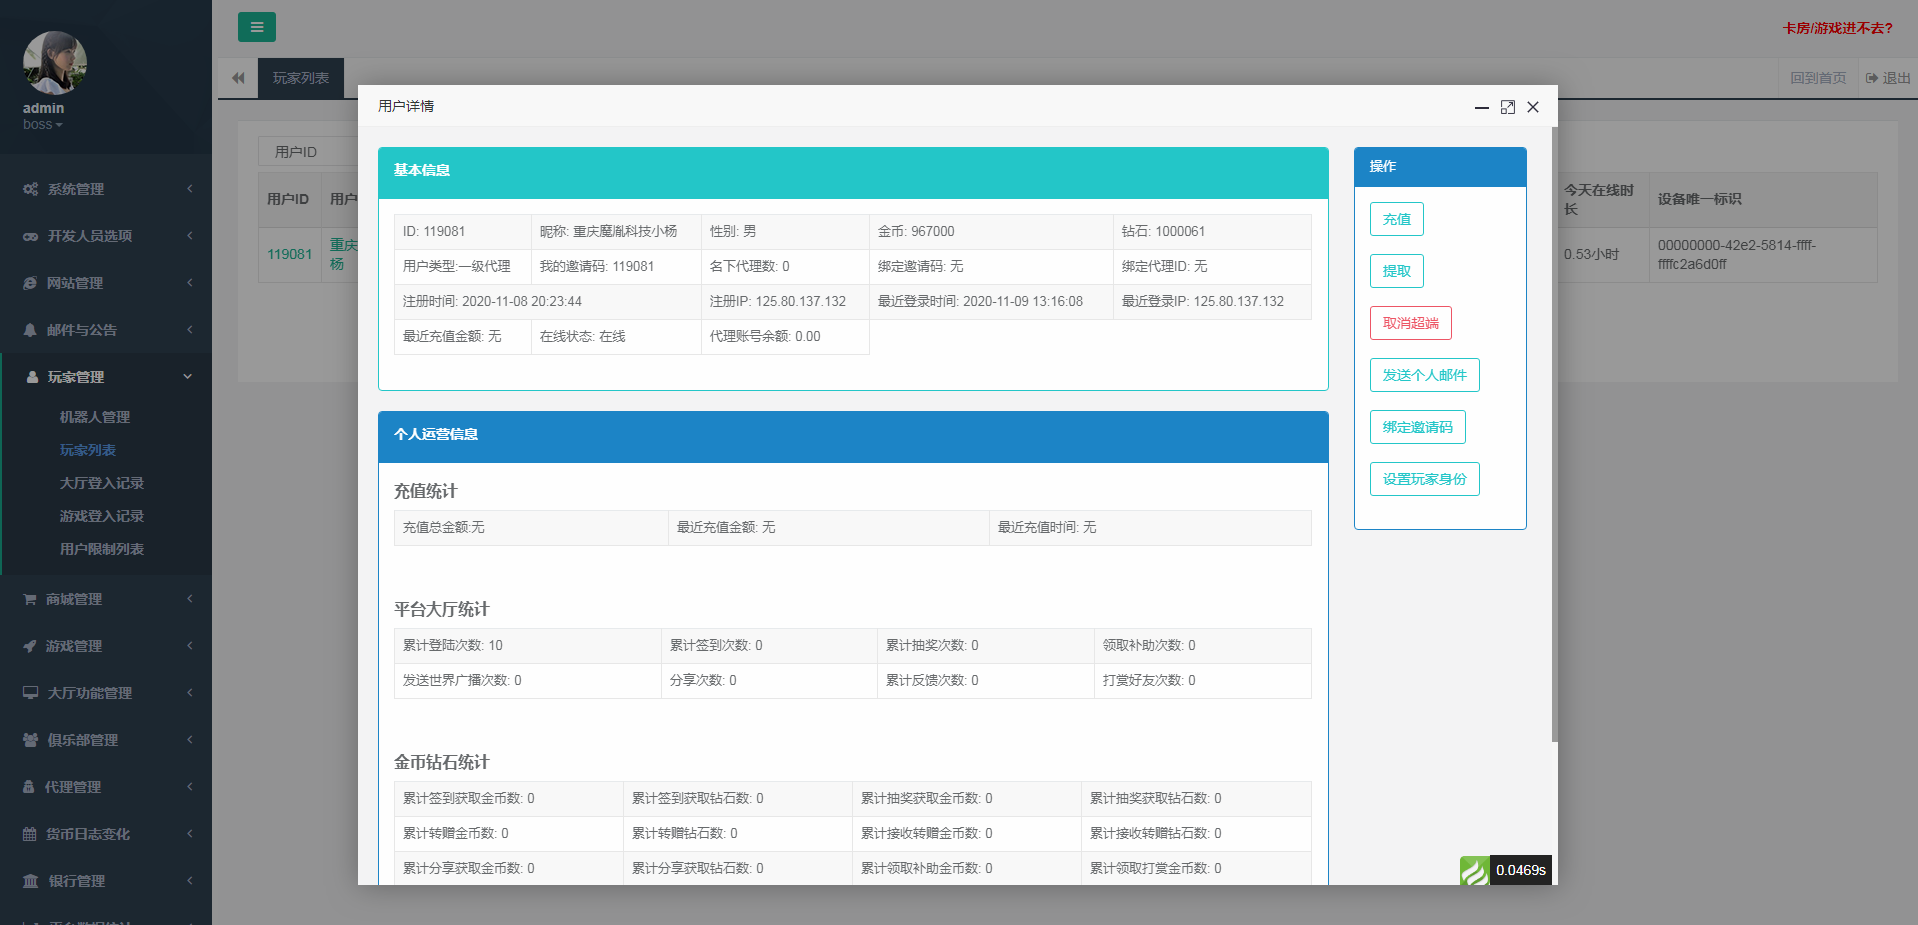Select 用户限制列表 in sidebar
The width and height of the screenshot is (1918, 925).
coord(102,549)
